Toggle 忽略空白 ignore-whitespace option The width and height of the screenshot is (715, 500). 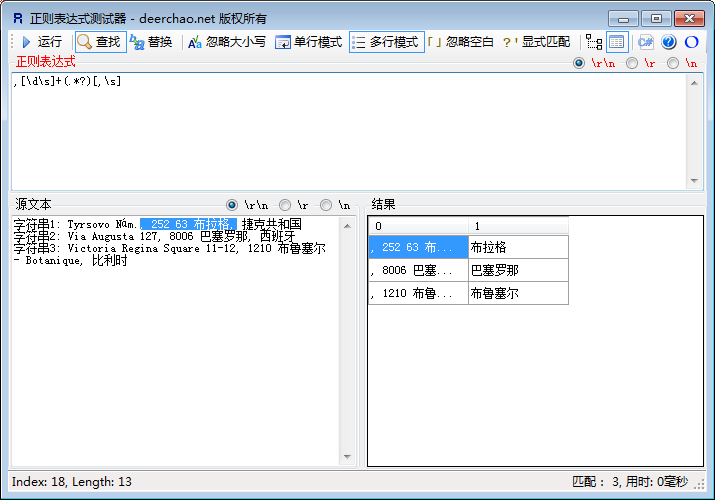461,42
